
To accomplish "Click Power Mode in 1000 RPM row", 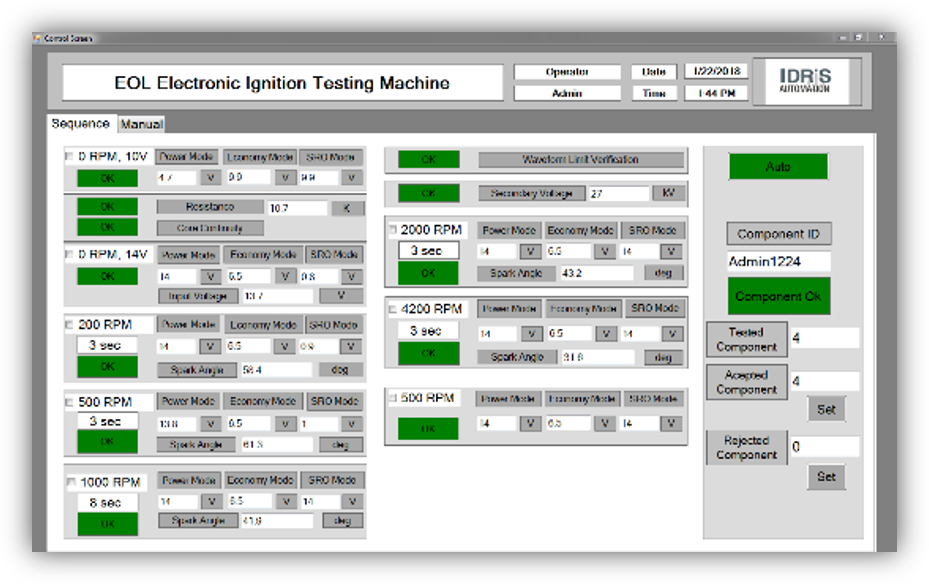I will pos(189,480).
